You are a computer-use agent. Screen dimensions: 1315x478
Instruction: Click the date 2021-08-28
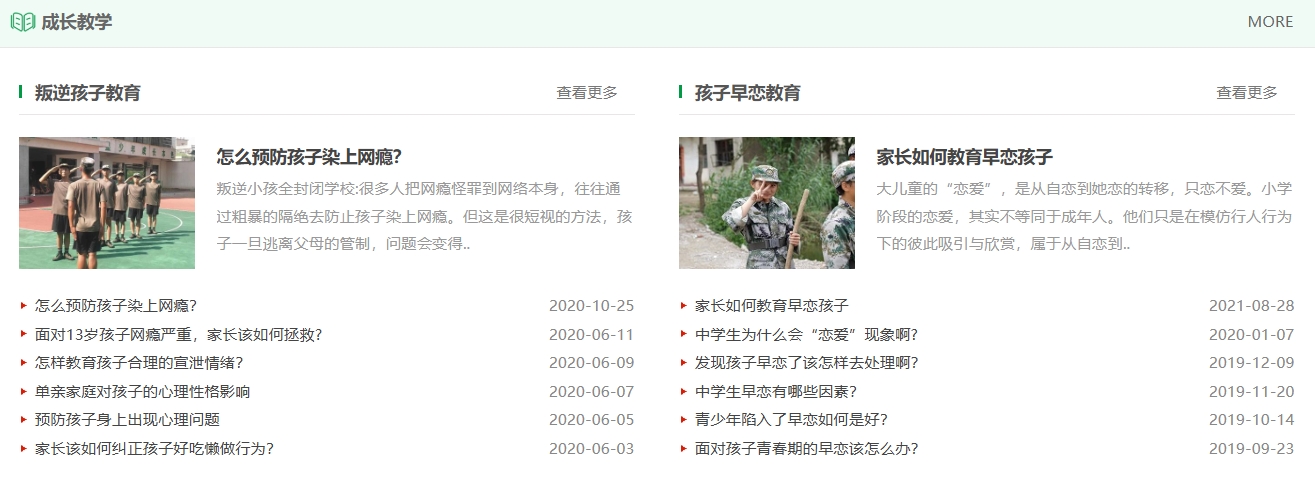1251,306
